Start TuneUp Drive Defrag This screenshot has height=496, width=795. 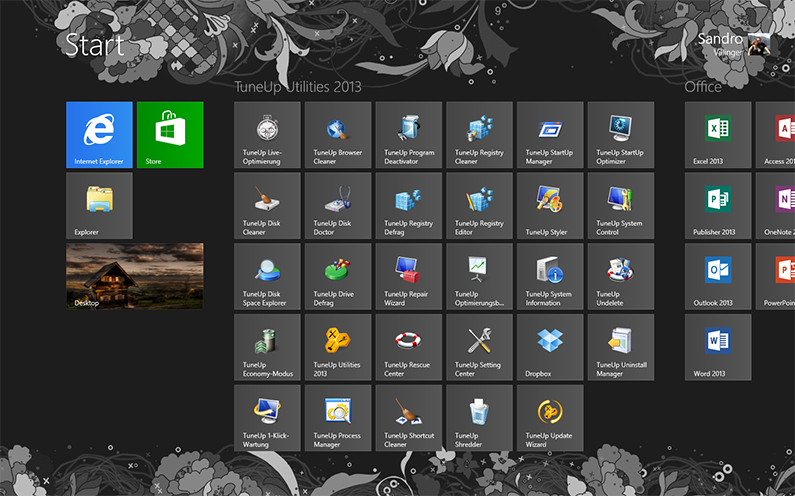pyautogui.click(x=338, y=276)
